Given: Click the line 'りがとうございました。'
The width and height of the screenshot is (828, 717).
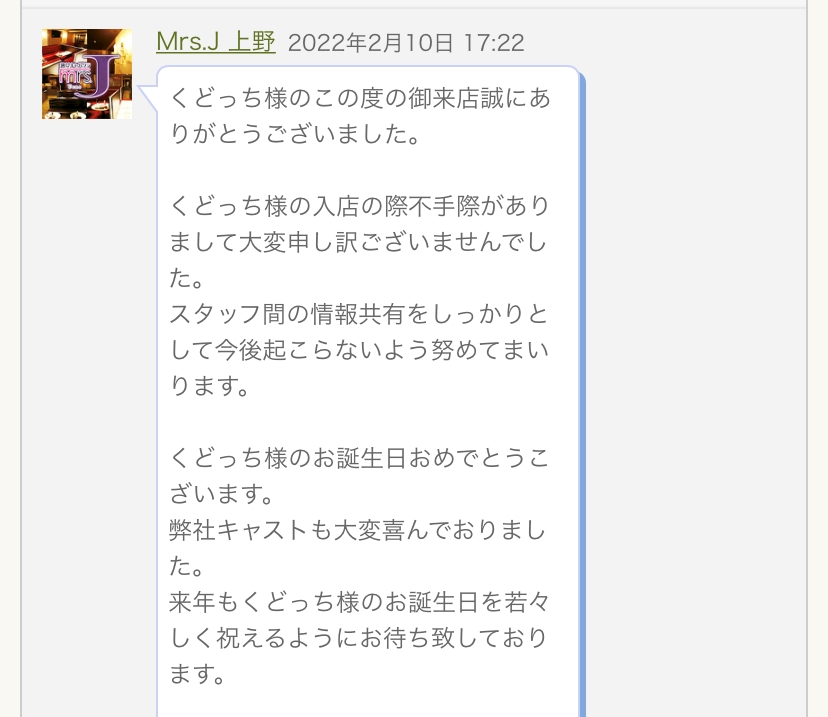Looking at the screenshot, I should pos(295,134).
